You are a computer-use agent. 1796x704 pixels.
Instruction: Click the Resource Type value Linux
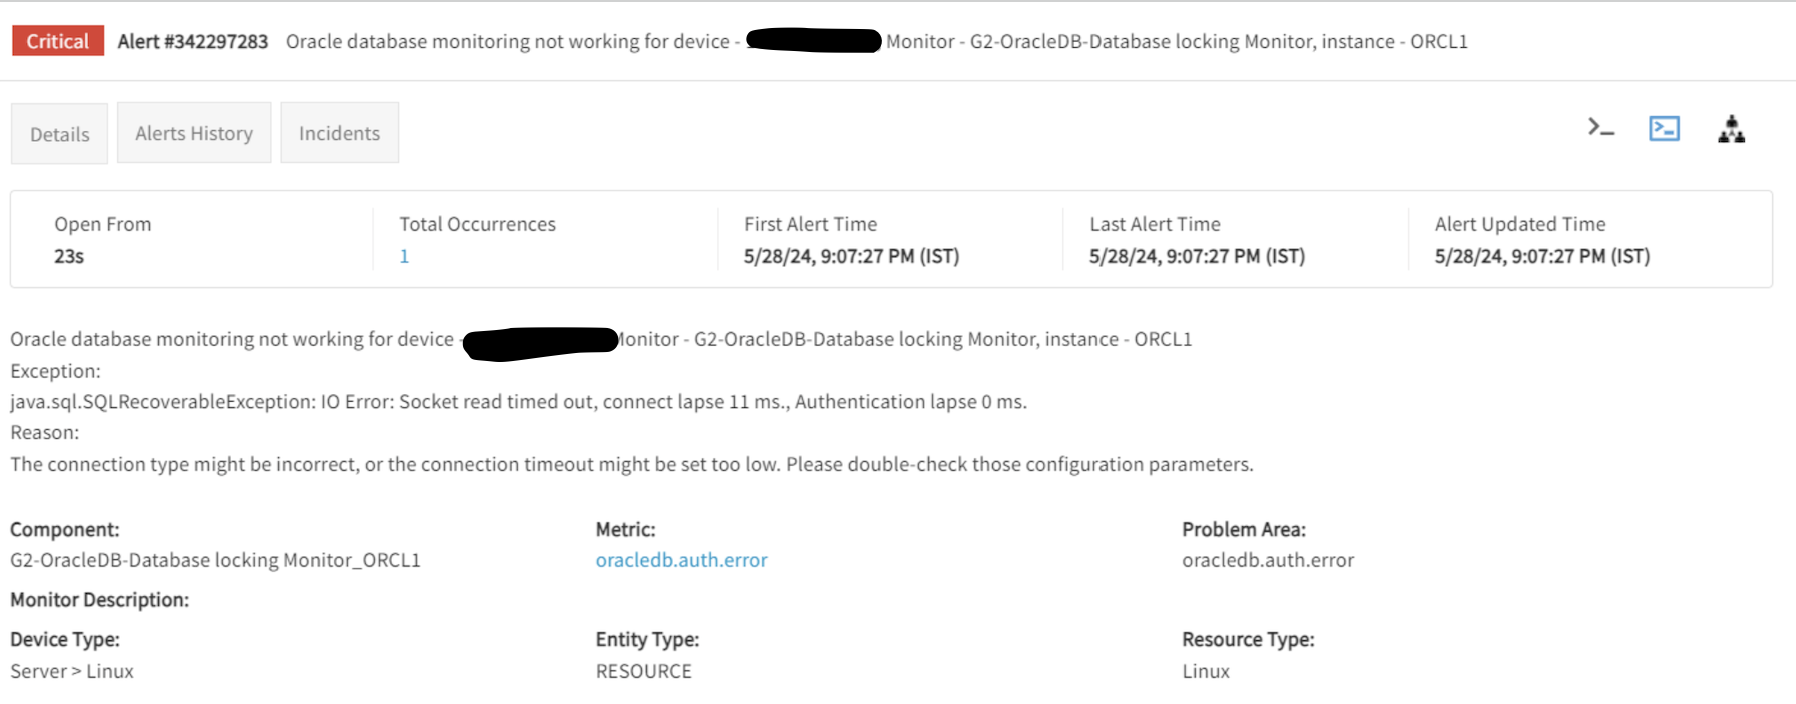(1205, 671)
